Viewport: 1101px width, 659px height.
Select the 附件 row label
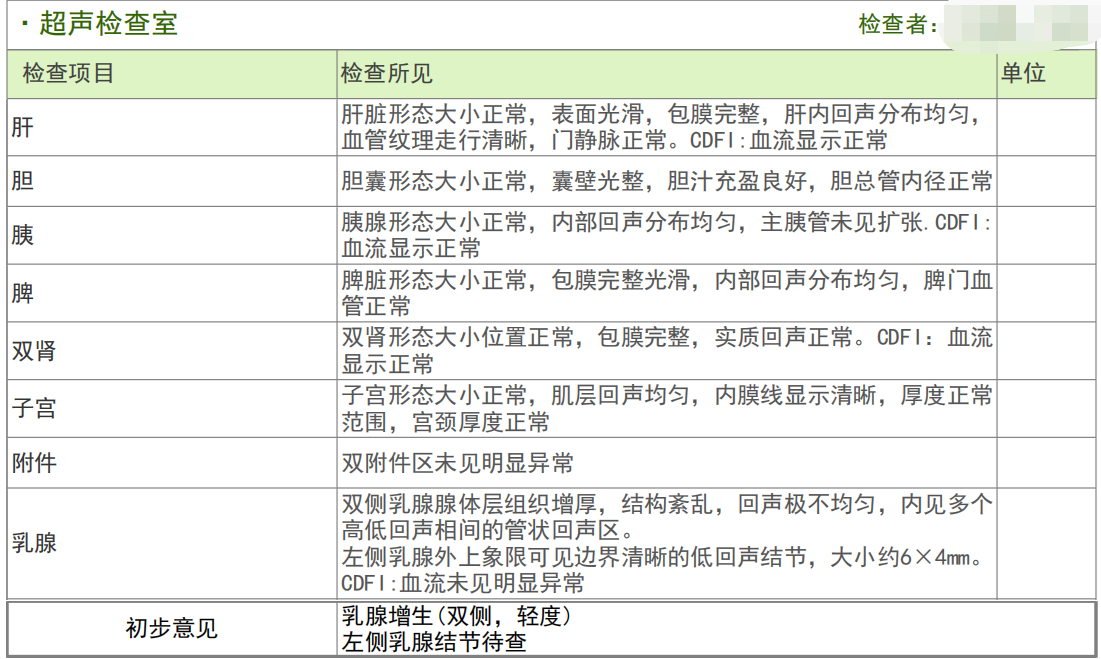34,462
